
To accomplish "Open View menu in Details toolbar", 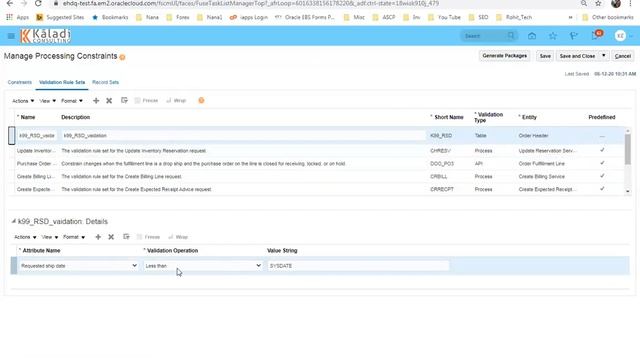I will pyautogui.click(x=49, y=237).
